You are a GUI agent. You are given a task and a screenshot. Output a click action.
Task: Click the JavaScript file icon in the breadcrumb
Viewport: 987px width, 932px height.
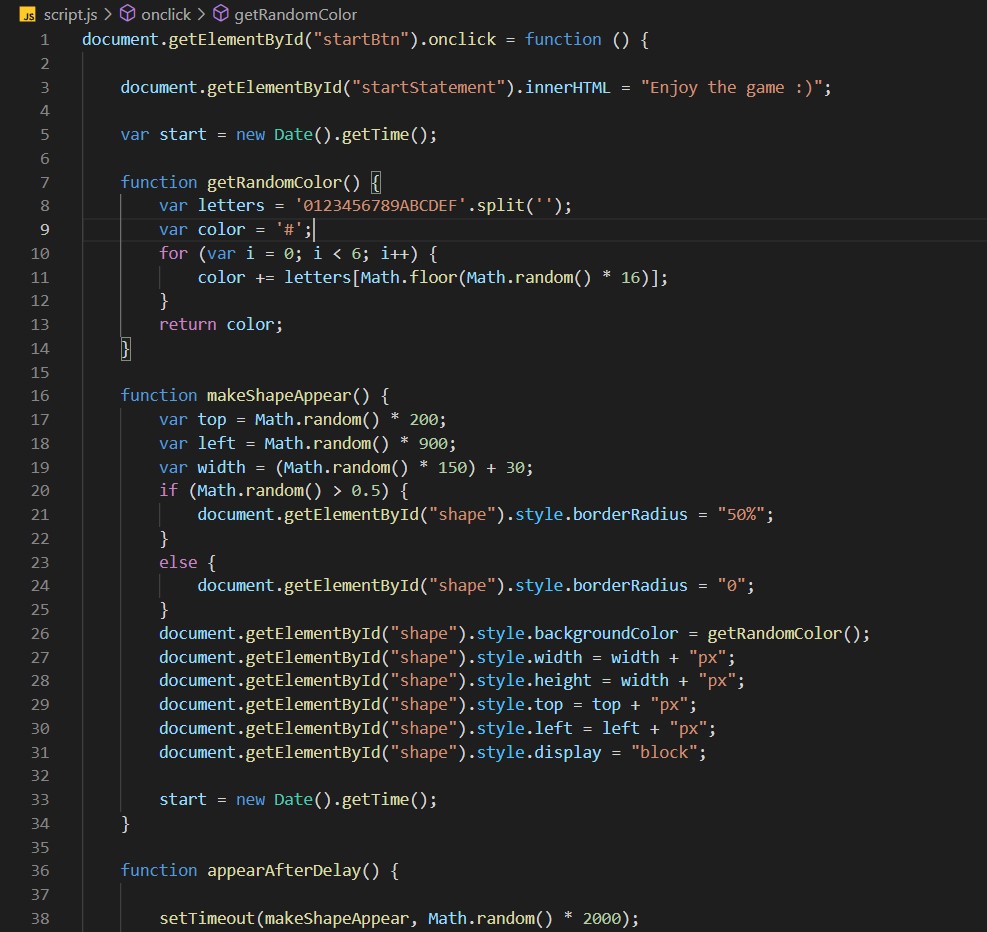[27, 14]
